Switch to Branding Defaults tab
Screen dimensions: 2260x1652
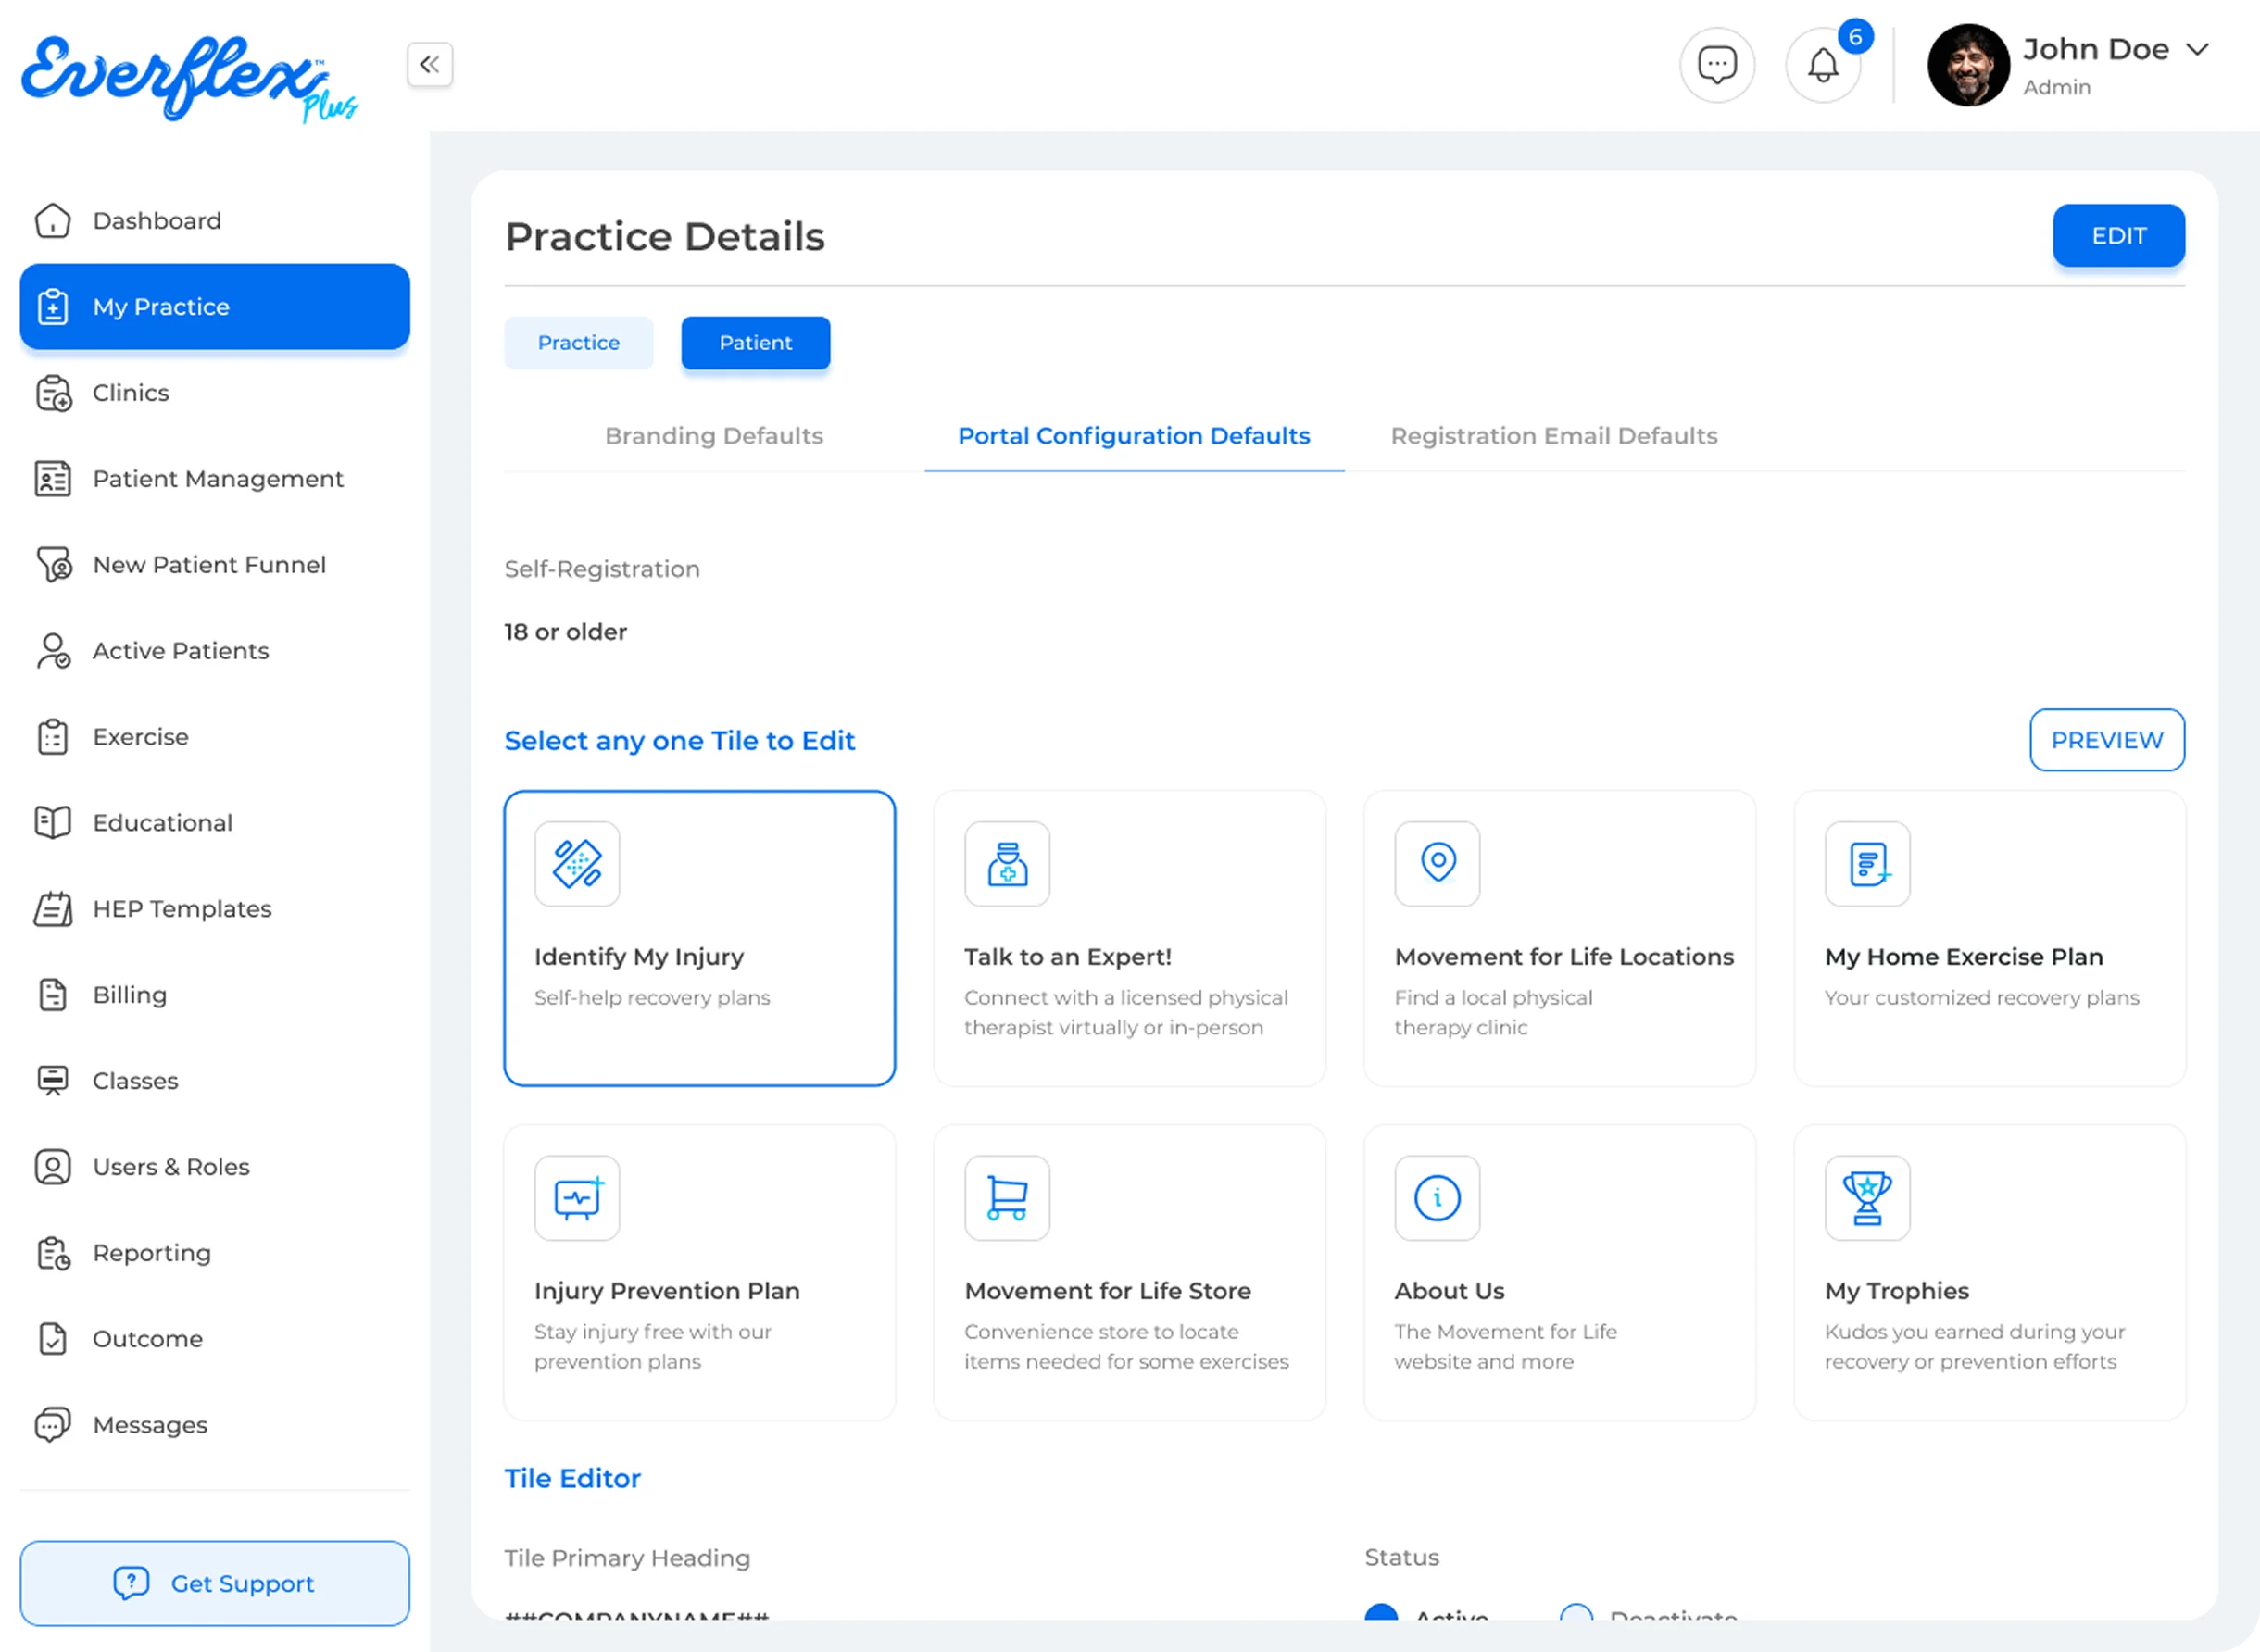[714, 436]
